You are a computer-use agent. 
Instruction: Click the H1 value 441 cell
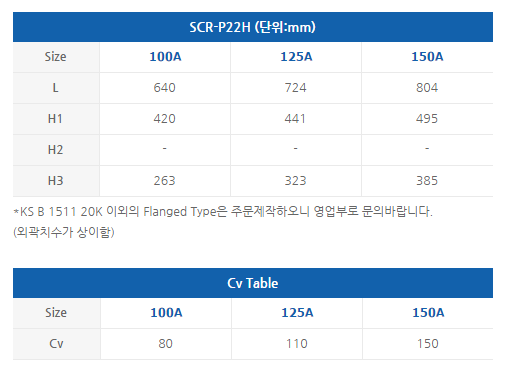click(296, 119)
